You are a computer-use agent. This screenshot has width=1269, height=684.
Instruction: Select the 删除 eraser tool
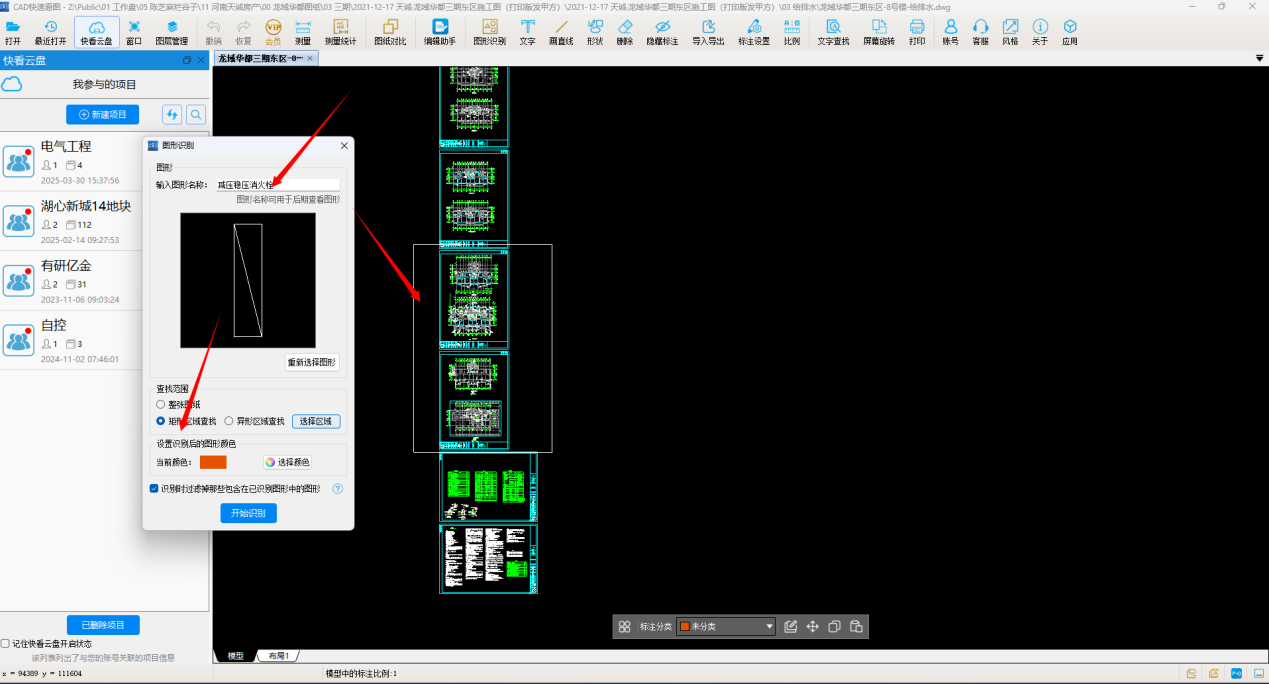(x=625, y=32)
